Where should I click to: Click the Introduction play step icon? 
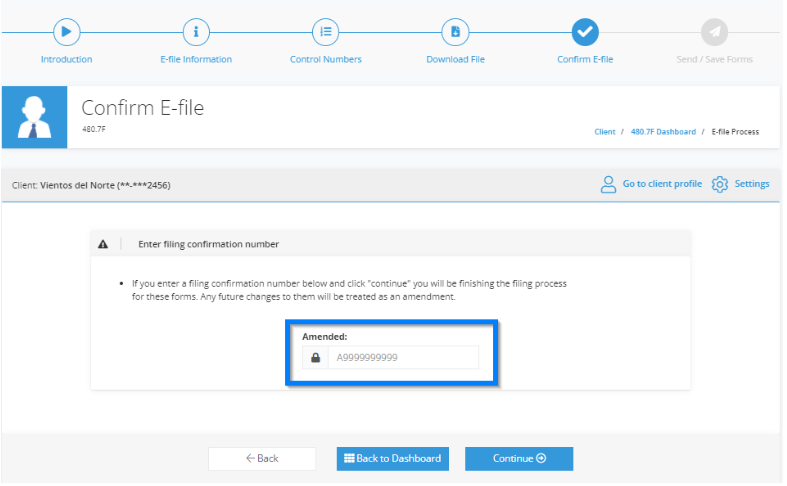[x=66, y=32]
